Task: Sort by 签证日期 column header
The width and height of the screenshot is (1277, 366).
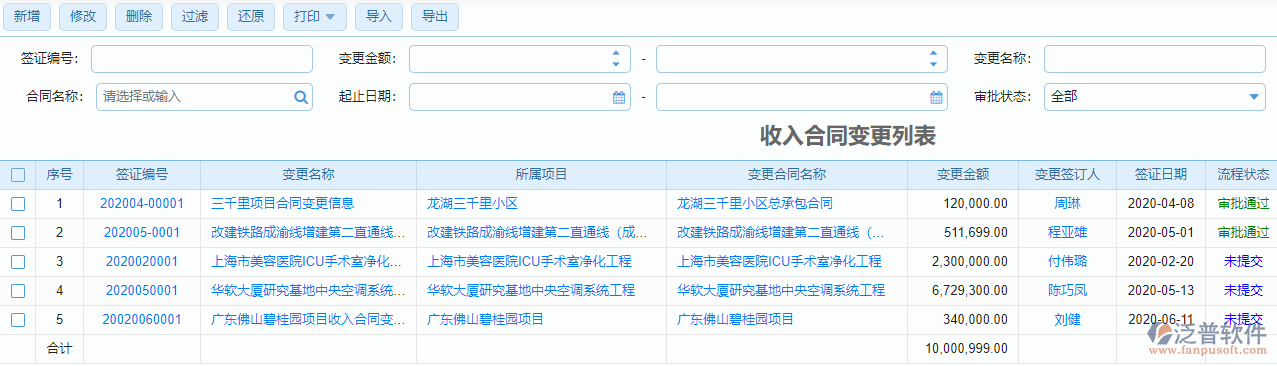Action: pyautogui.click(x=1161, y=175)
